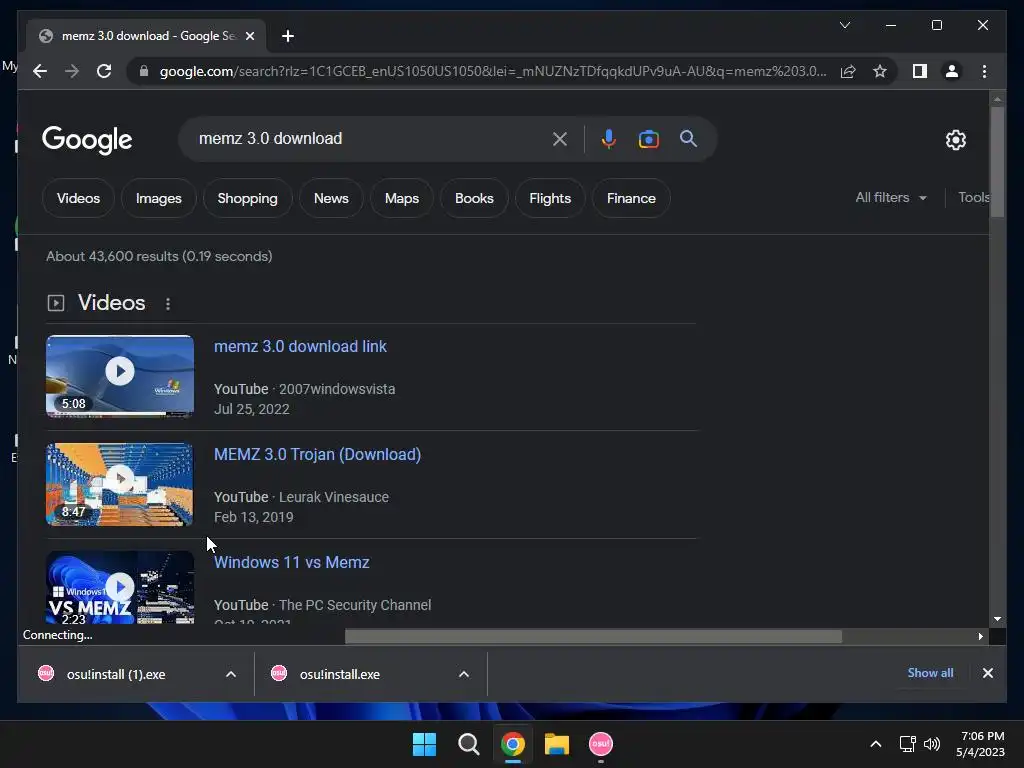Click right arrow of horizontal scrollbar
The width and height of the screenshot is (1024, 768).
980,636
